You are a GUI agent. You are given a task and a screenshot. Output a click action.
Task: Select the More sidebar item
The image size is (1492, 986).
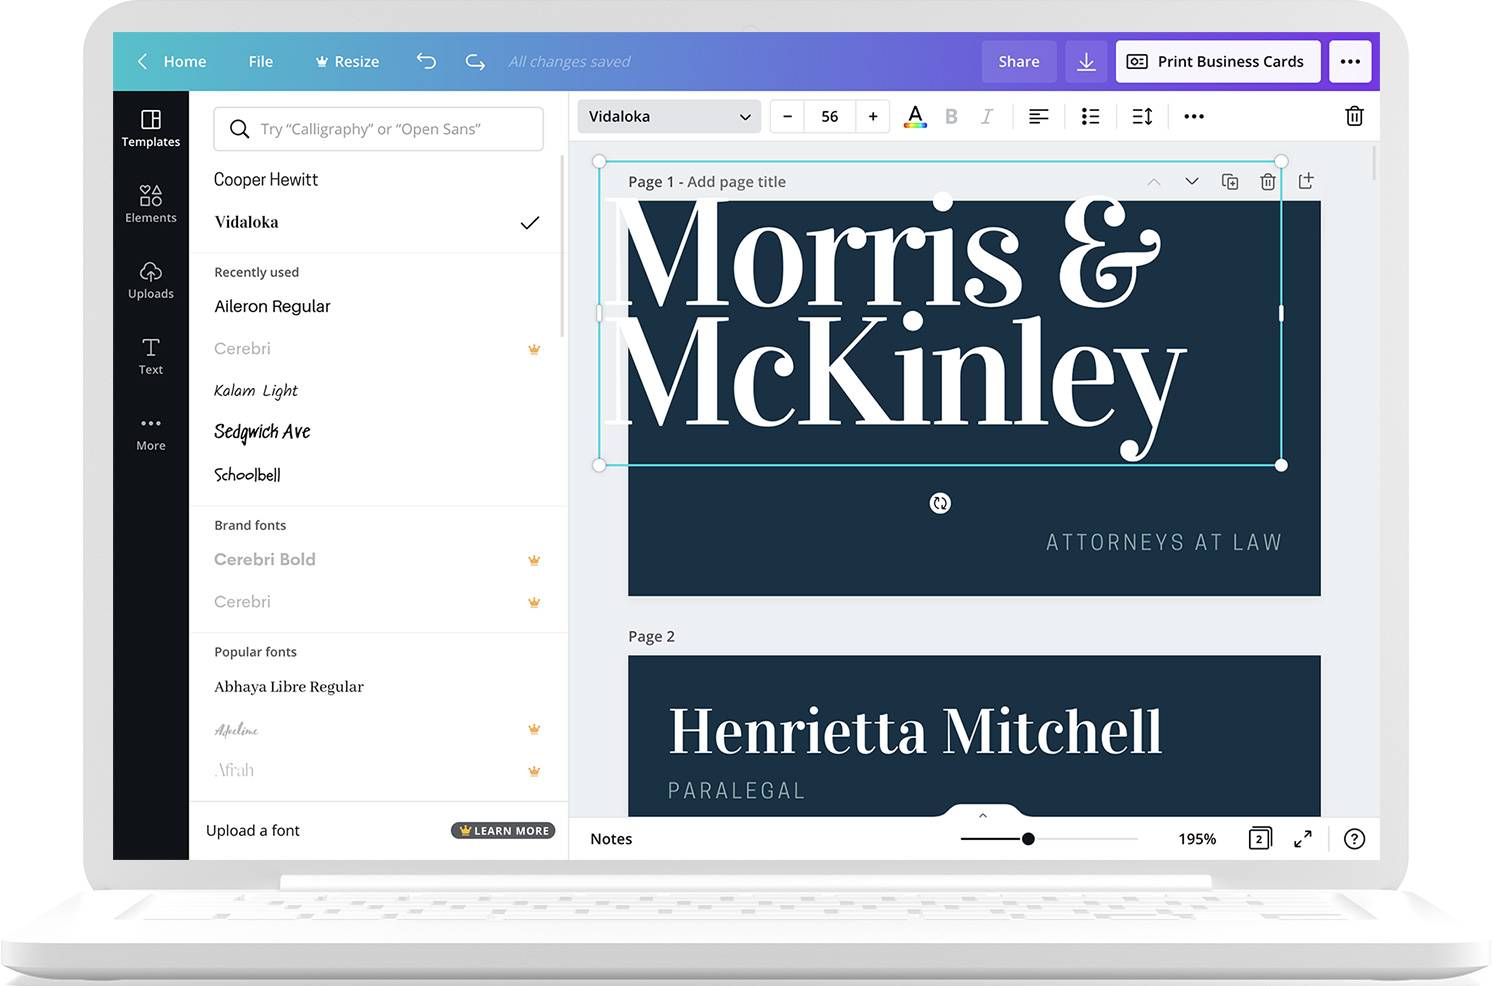(x=150, y=432)
